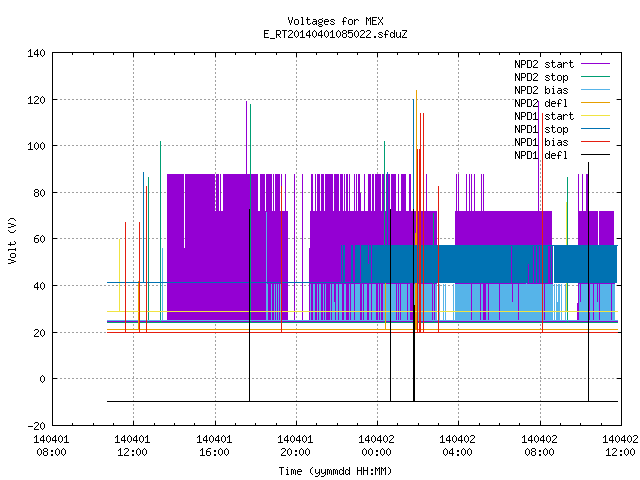Click the E_RT20140401085022.sfduZ file name subtitle
This screenshot has height=480, width=640.
click(x=335, y=34)
